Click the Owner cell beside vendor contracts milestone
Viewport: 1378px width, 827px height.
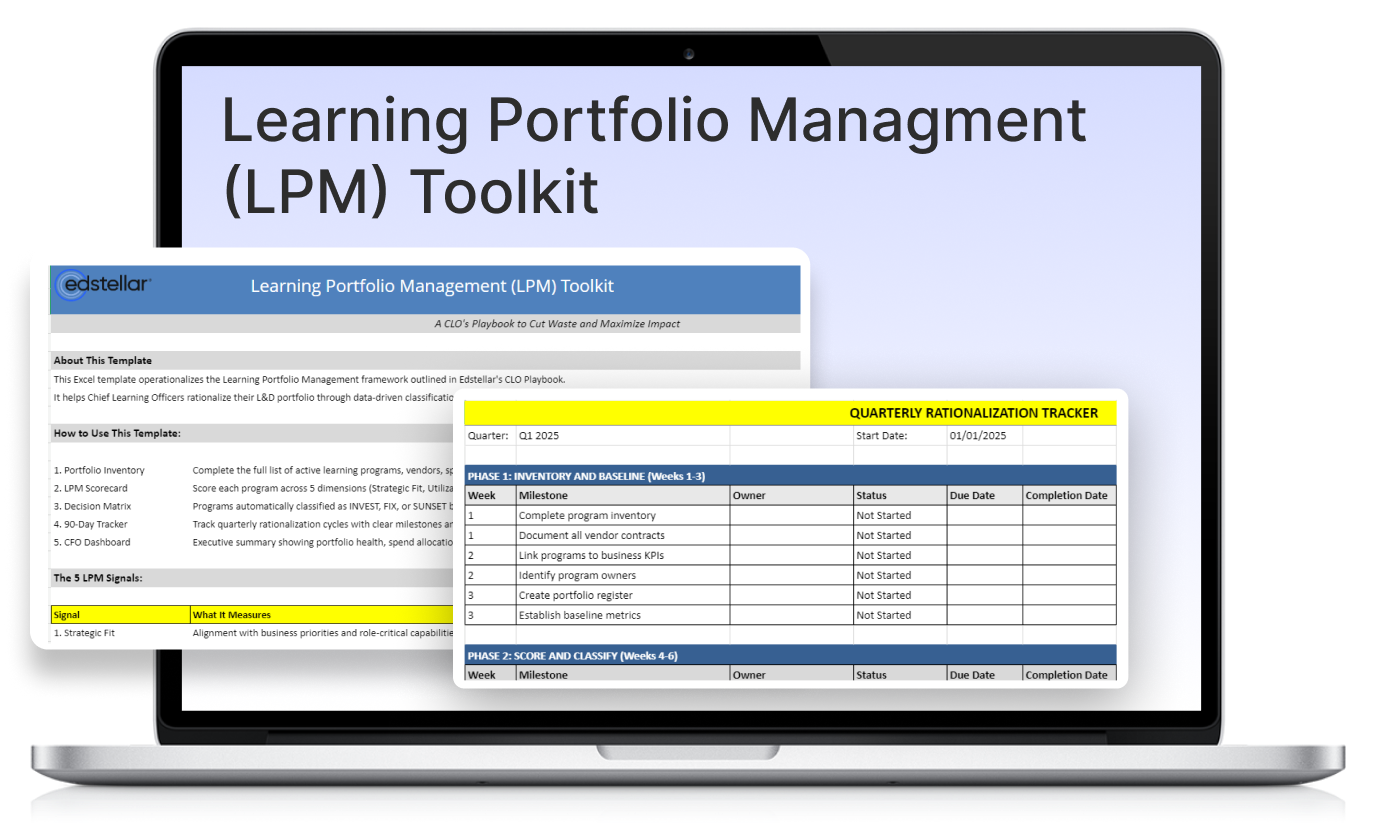tap(791, 535)
